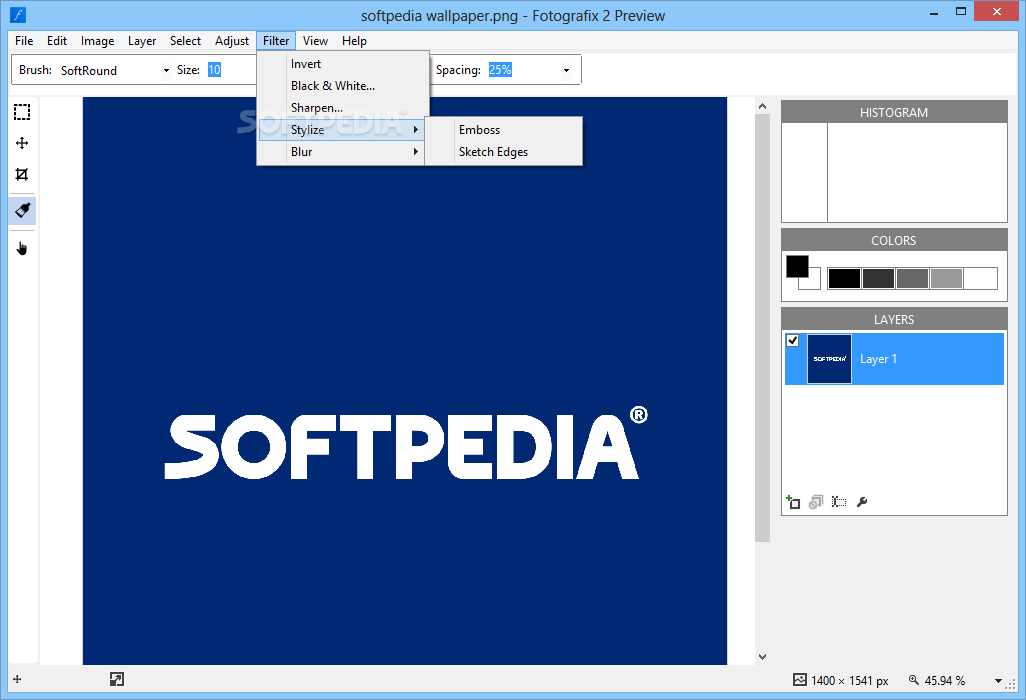
Task: Click the fit-to-window icon in status bar
Action: [x=116, y=679]
